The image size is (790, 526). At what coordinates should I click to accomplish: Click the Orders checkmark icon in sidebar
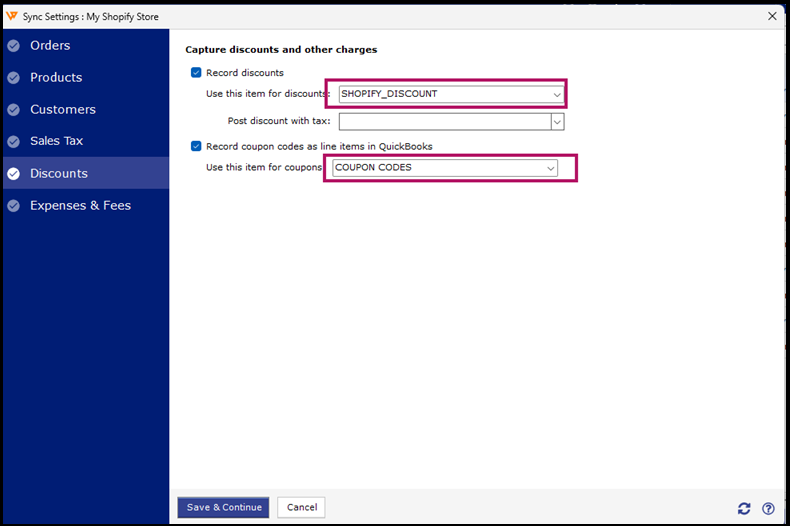[13, 46]
